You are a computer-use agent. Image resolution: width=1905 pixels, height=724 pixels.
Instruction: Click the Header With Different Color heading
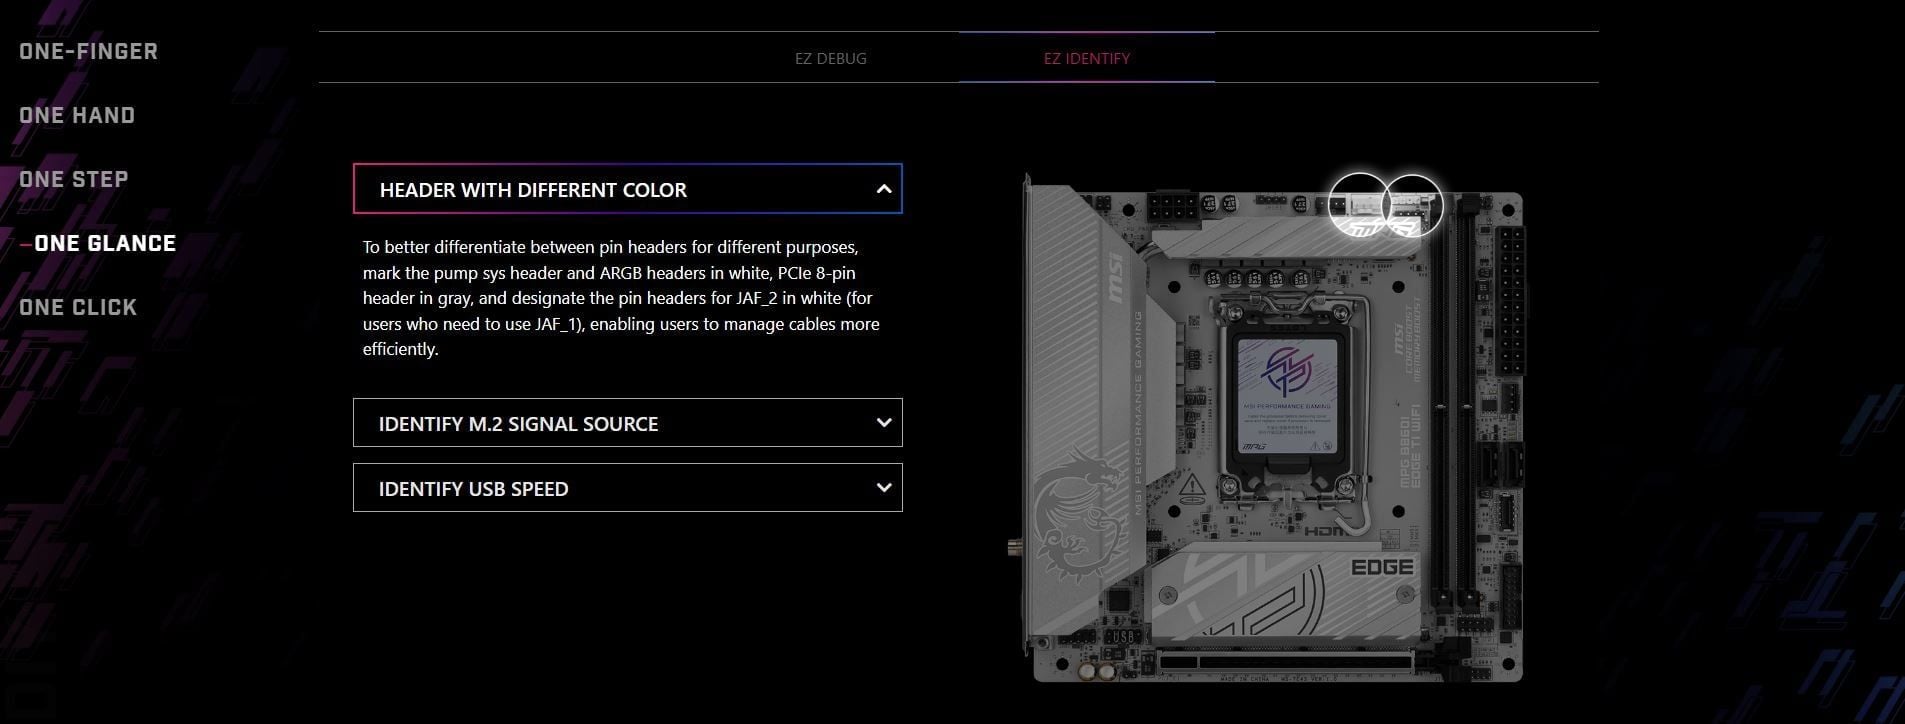[x=533, y=190]
